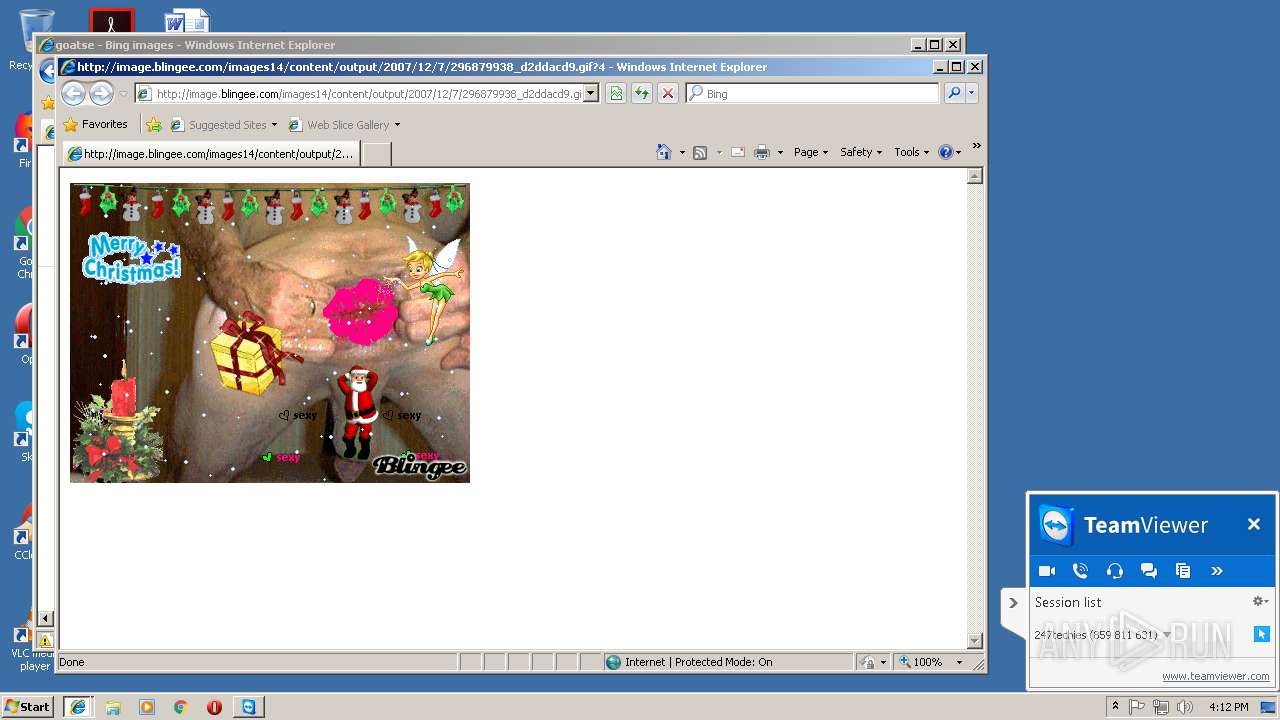Image resolution: width=1280 pixels, height=720 pixels.
Task: Open Opera from the taskbar
Action: point(214,707)
